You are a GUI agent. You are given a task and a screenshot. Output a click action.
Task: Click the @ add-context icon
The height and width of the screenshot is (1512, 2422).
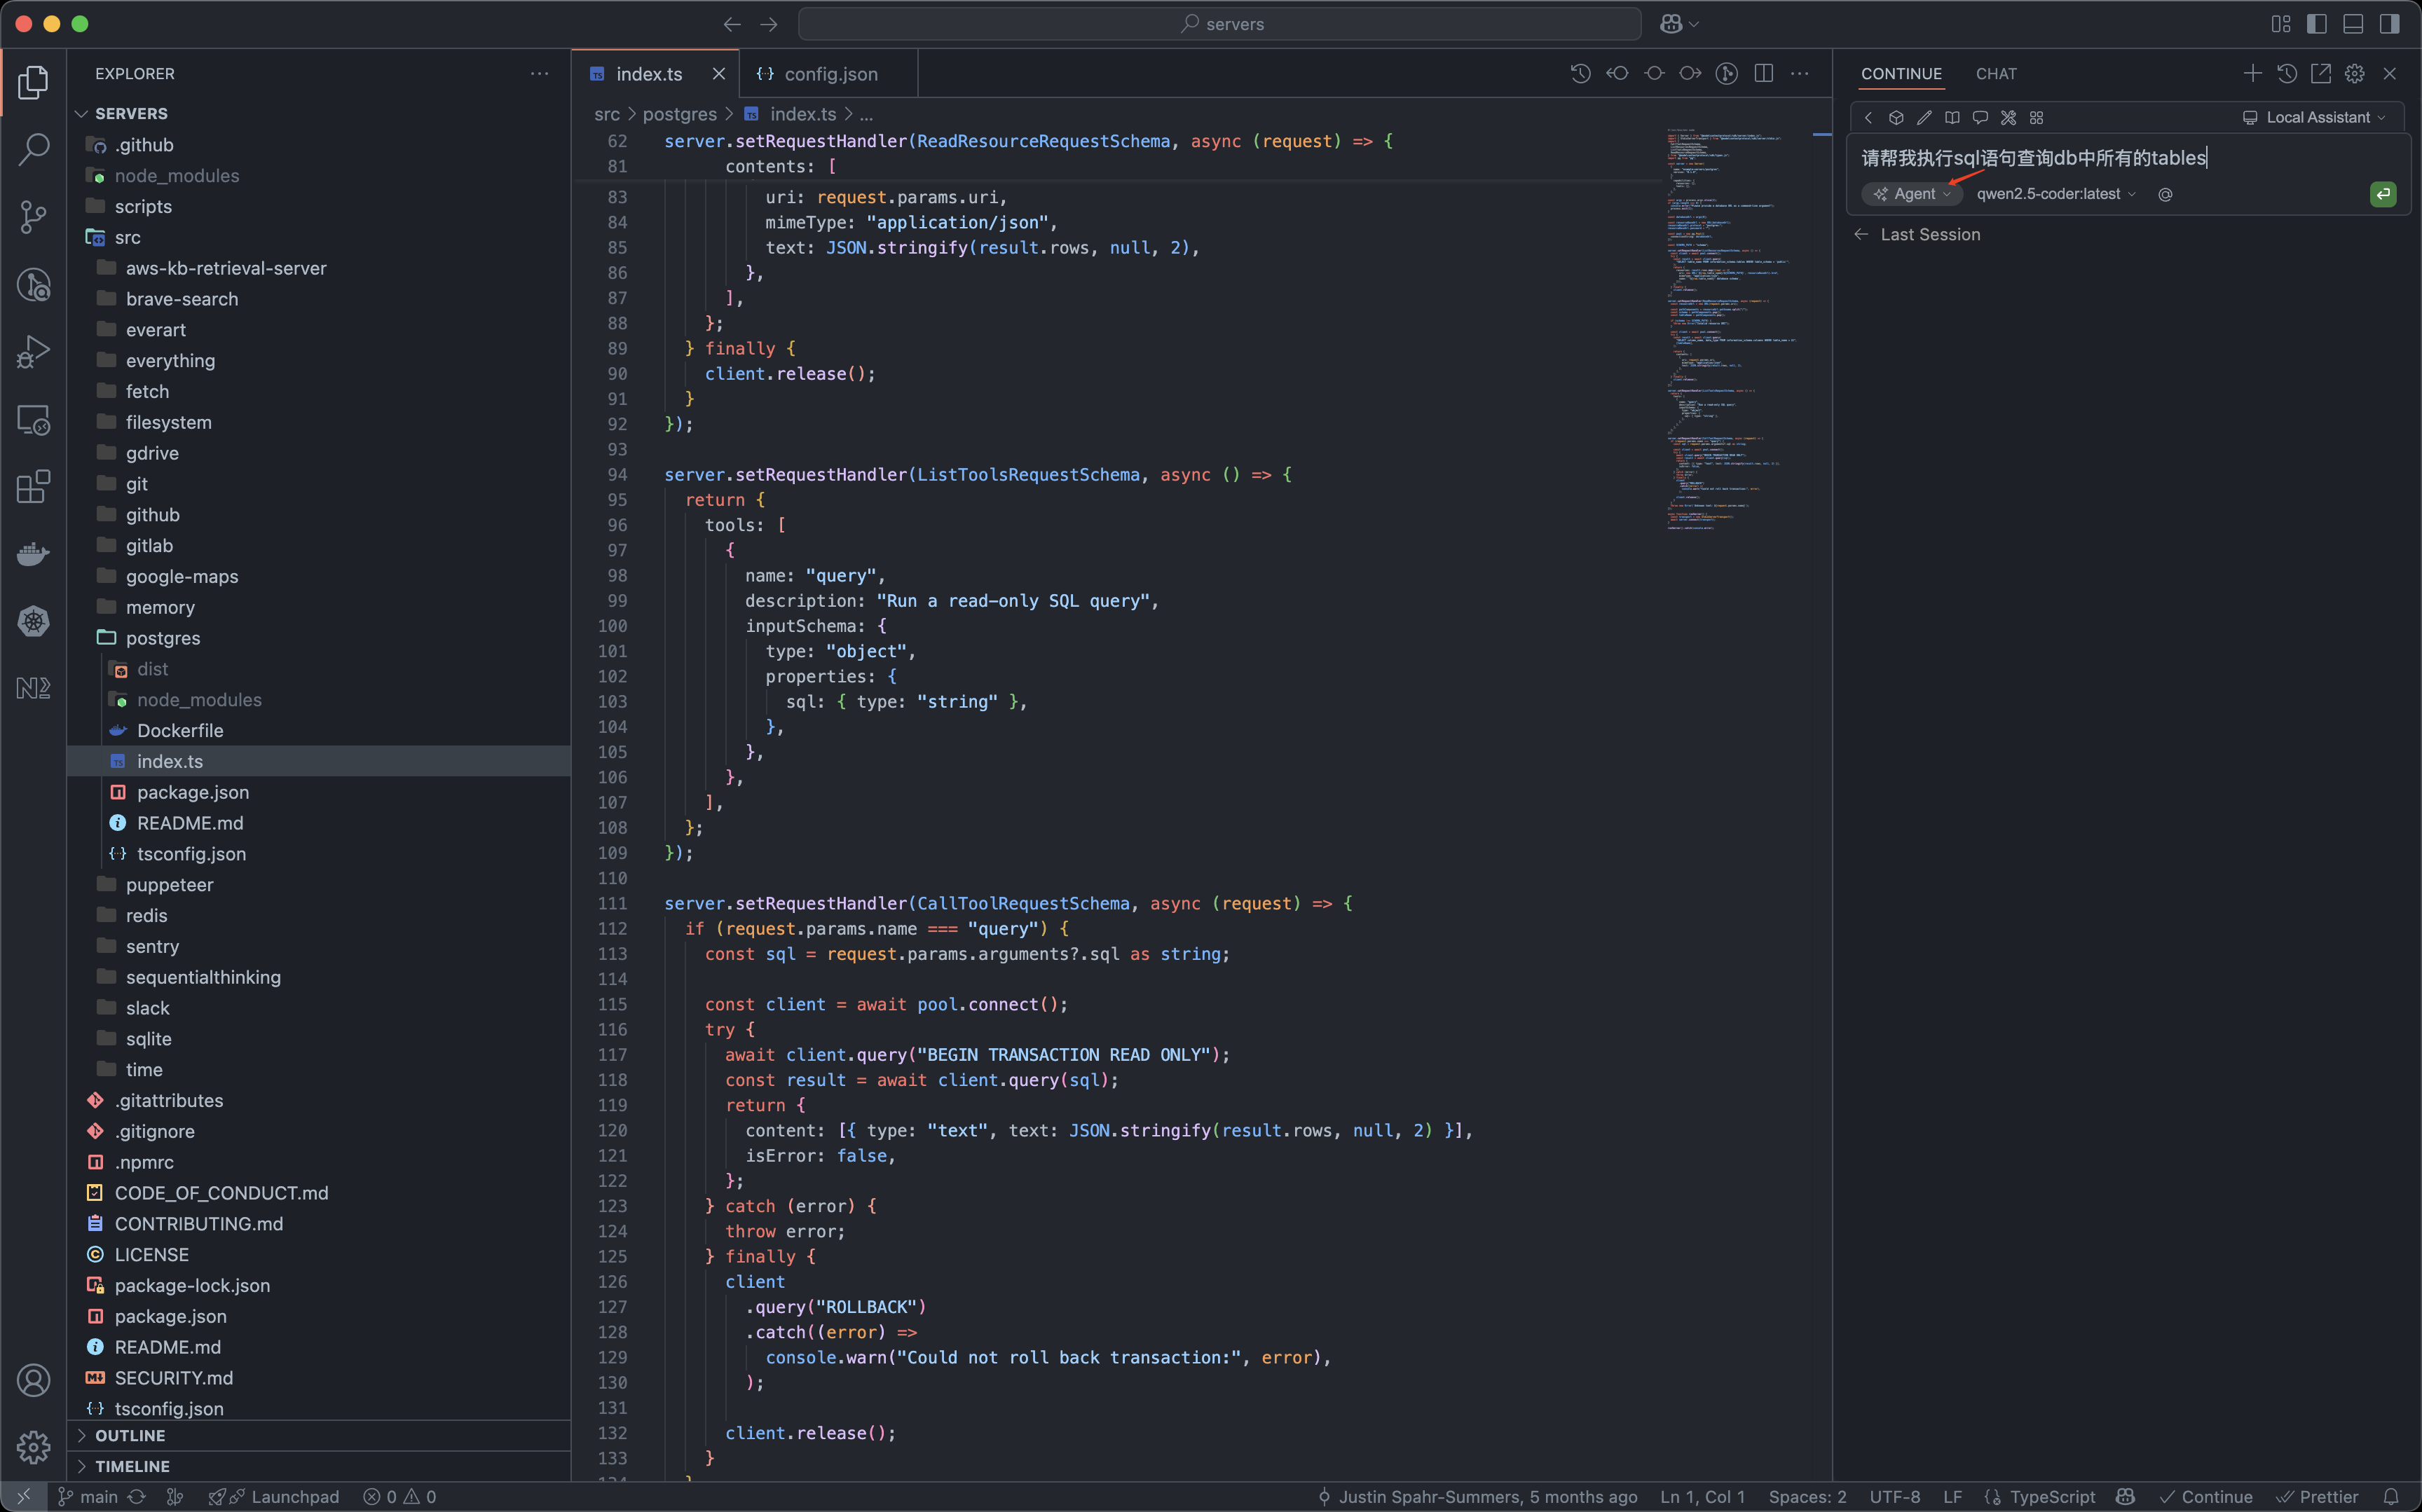pyautogui.click(x=2165, y=194)
